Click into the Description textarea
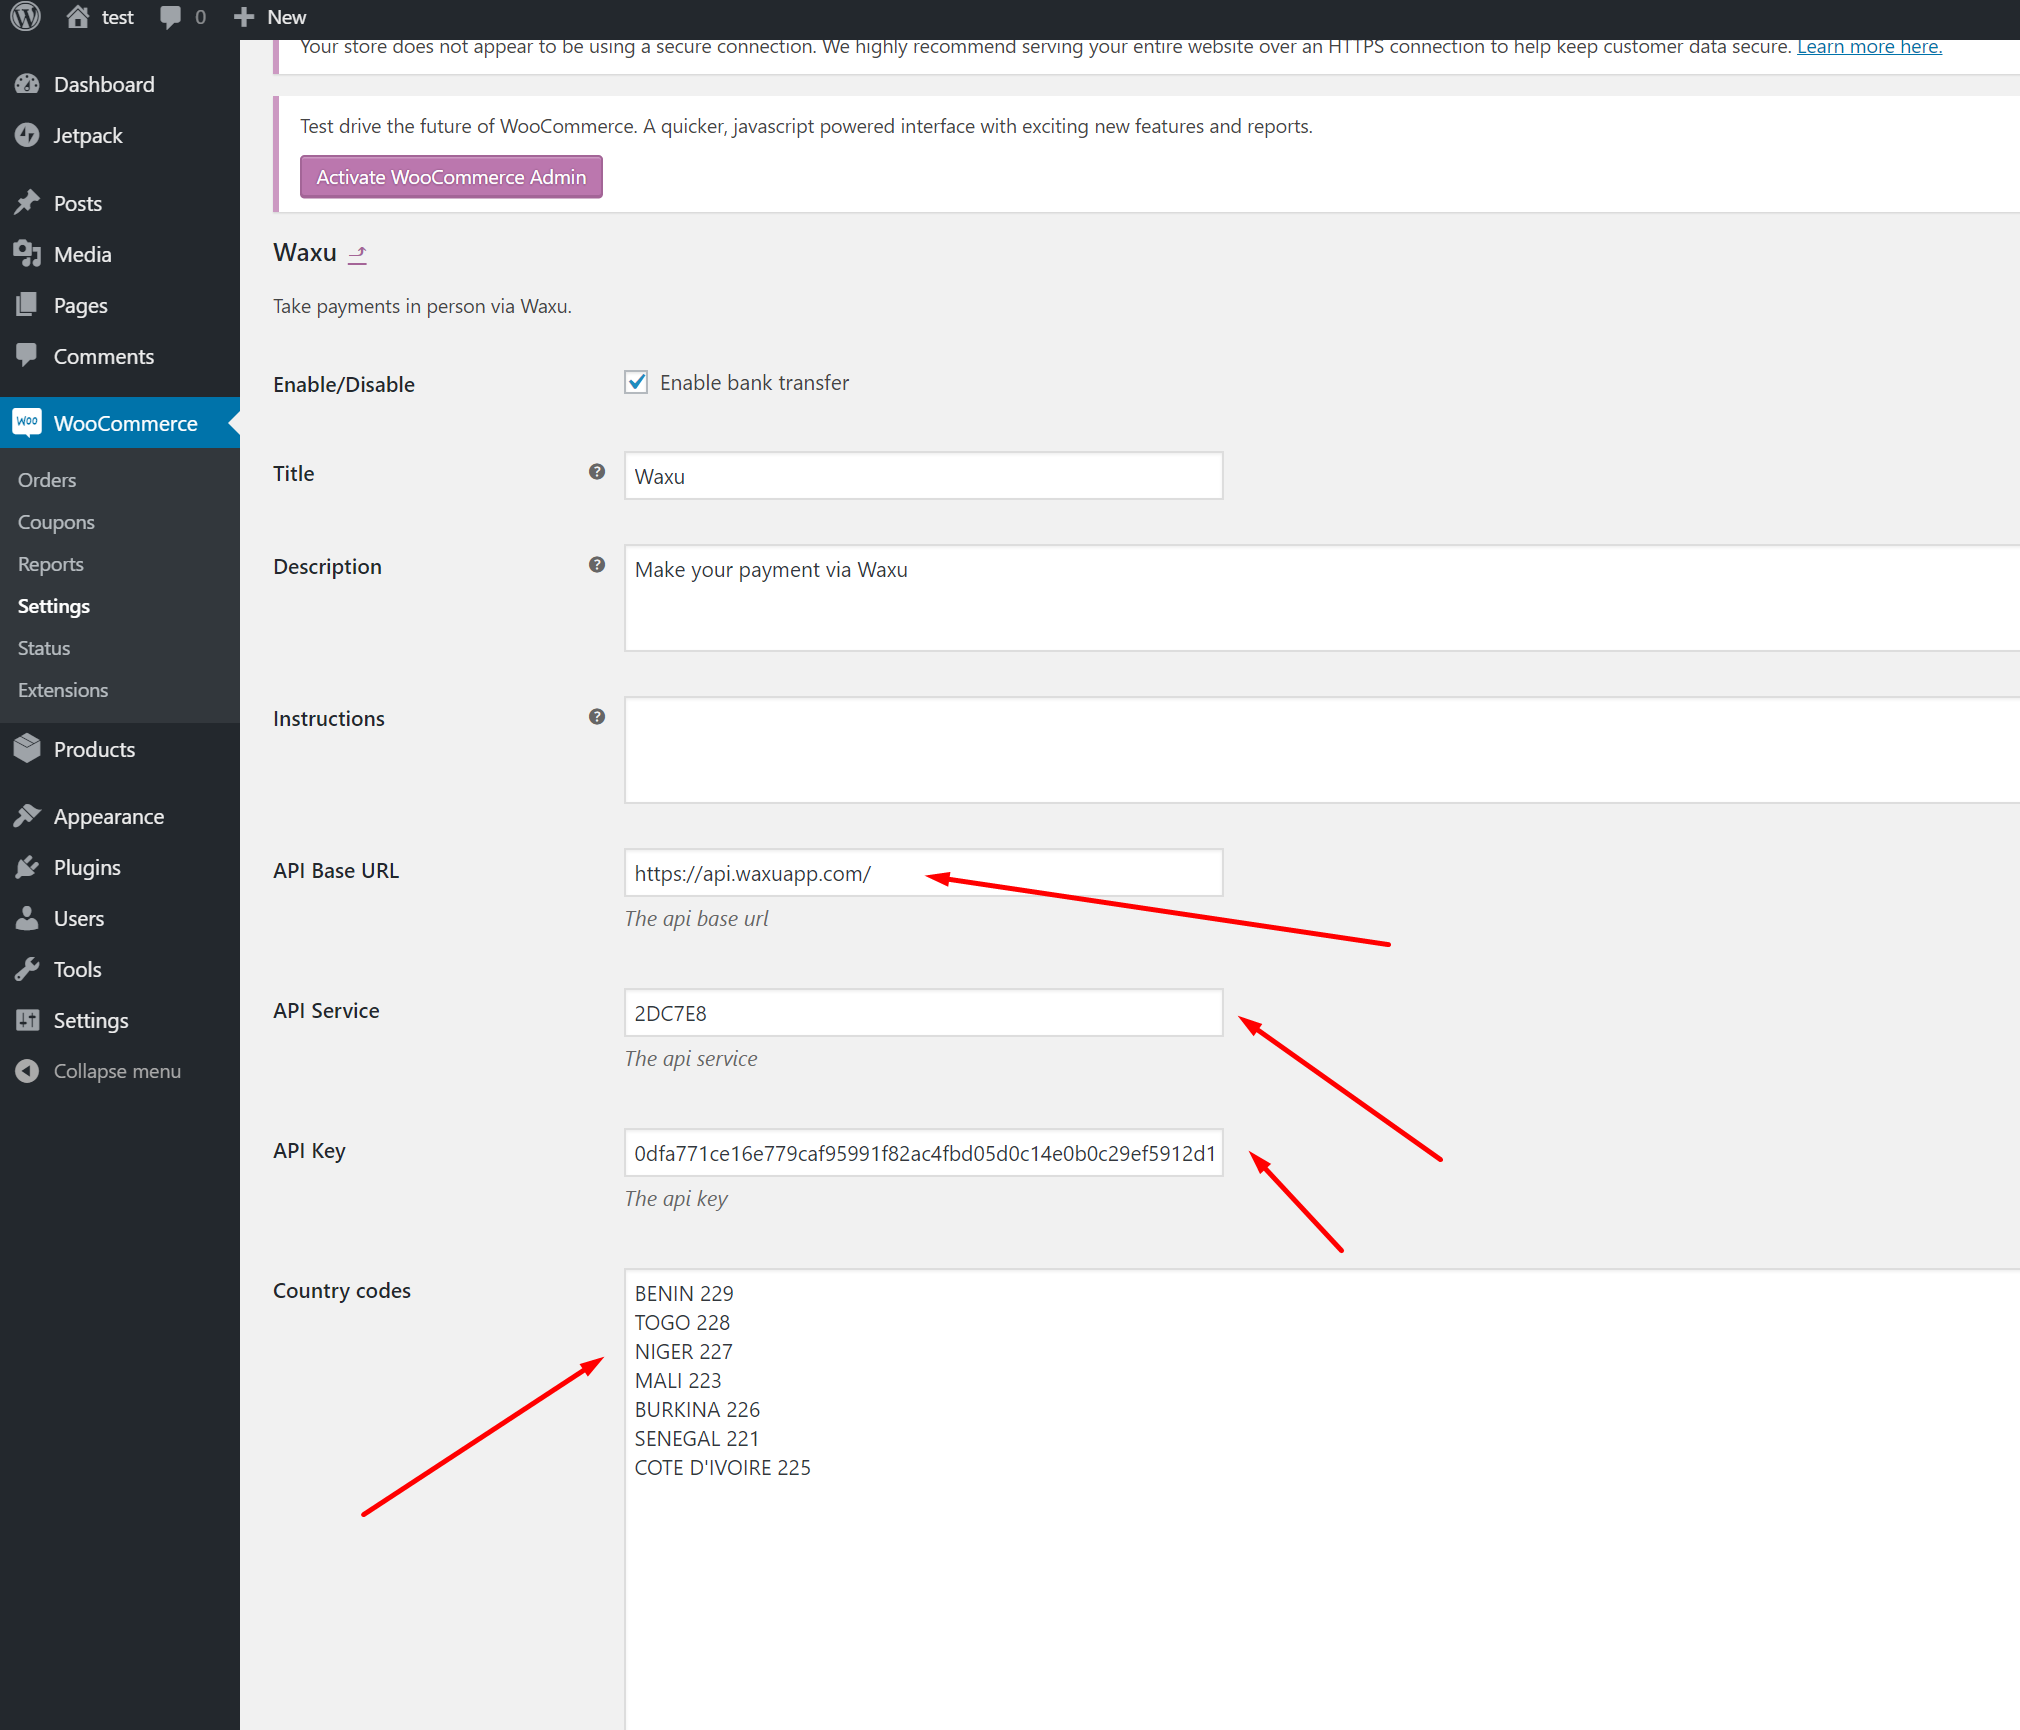 (x=1322, y=598)
